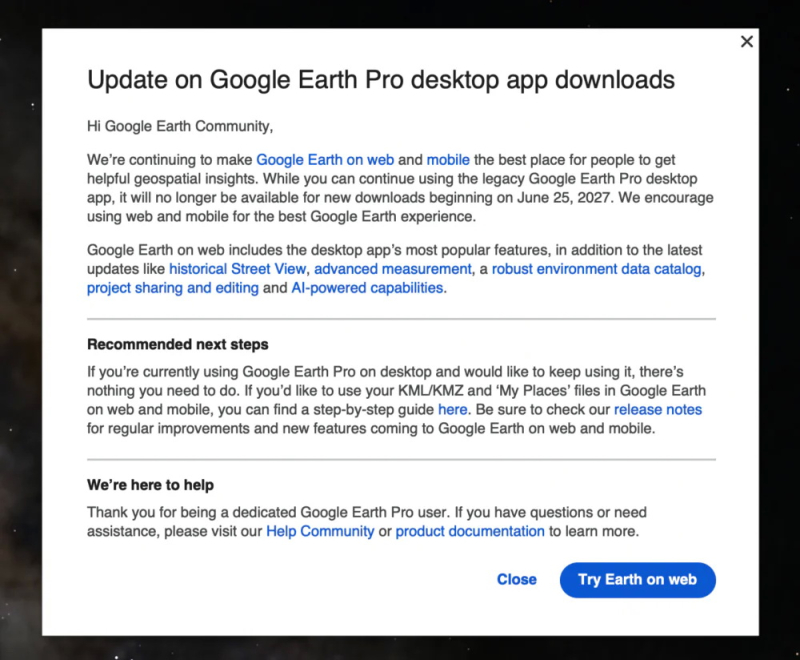This screenshot has width=800, height=660.
Task: Click the Recommended next steps heading
Action: click(x=178, y=344)
